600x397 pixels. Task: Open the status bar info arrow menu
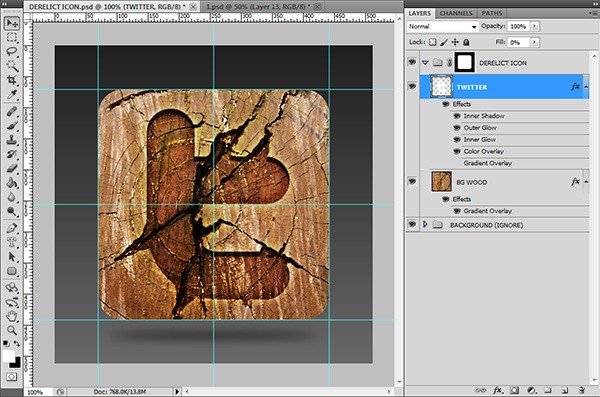tap(177, 392)
